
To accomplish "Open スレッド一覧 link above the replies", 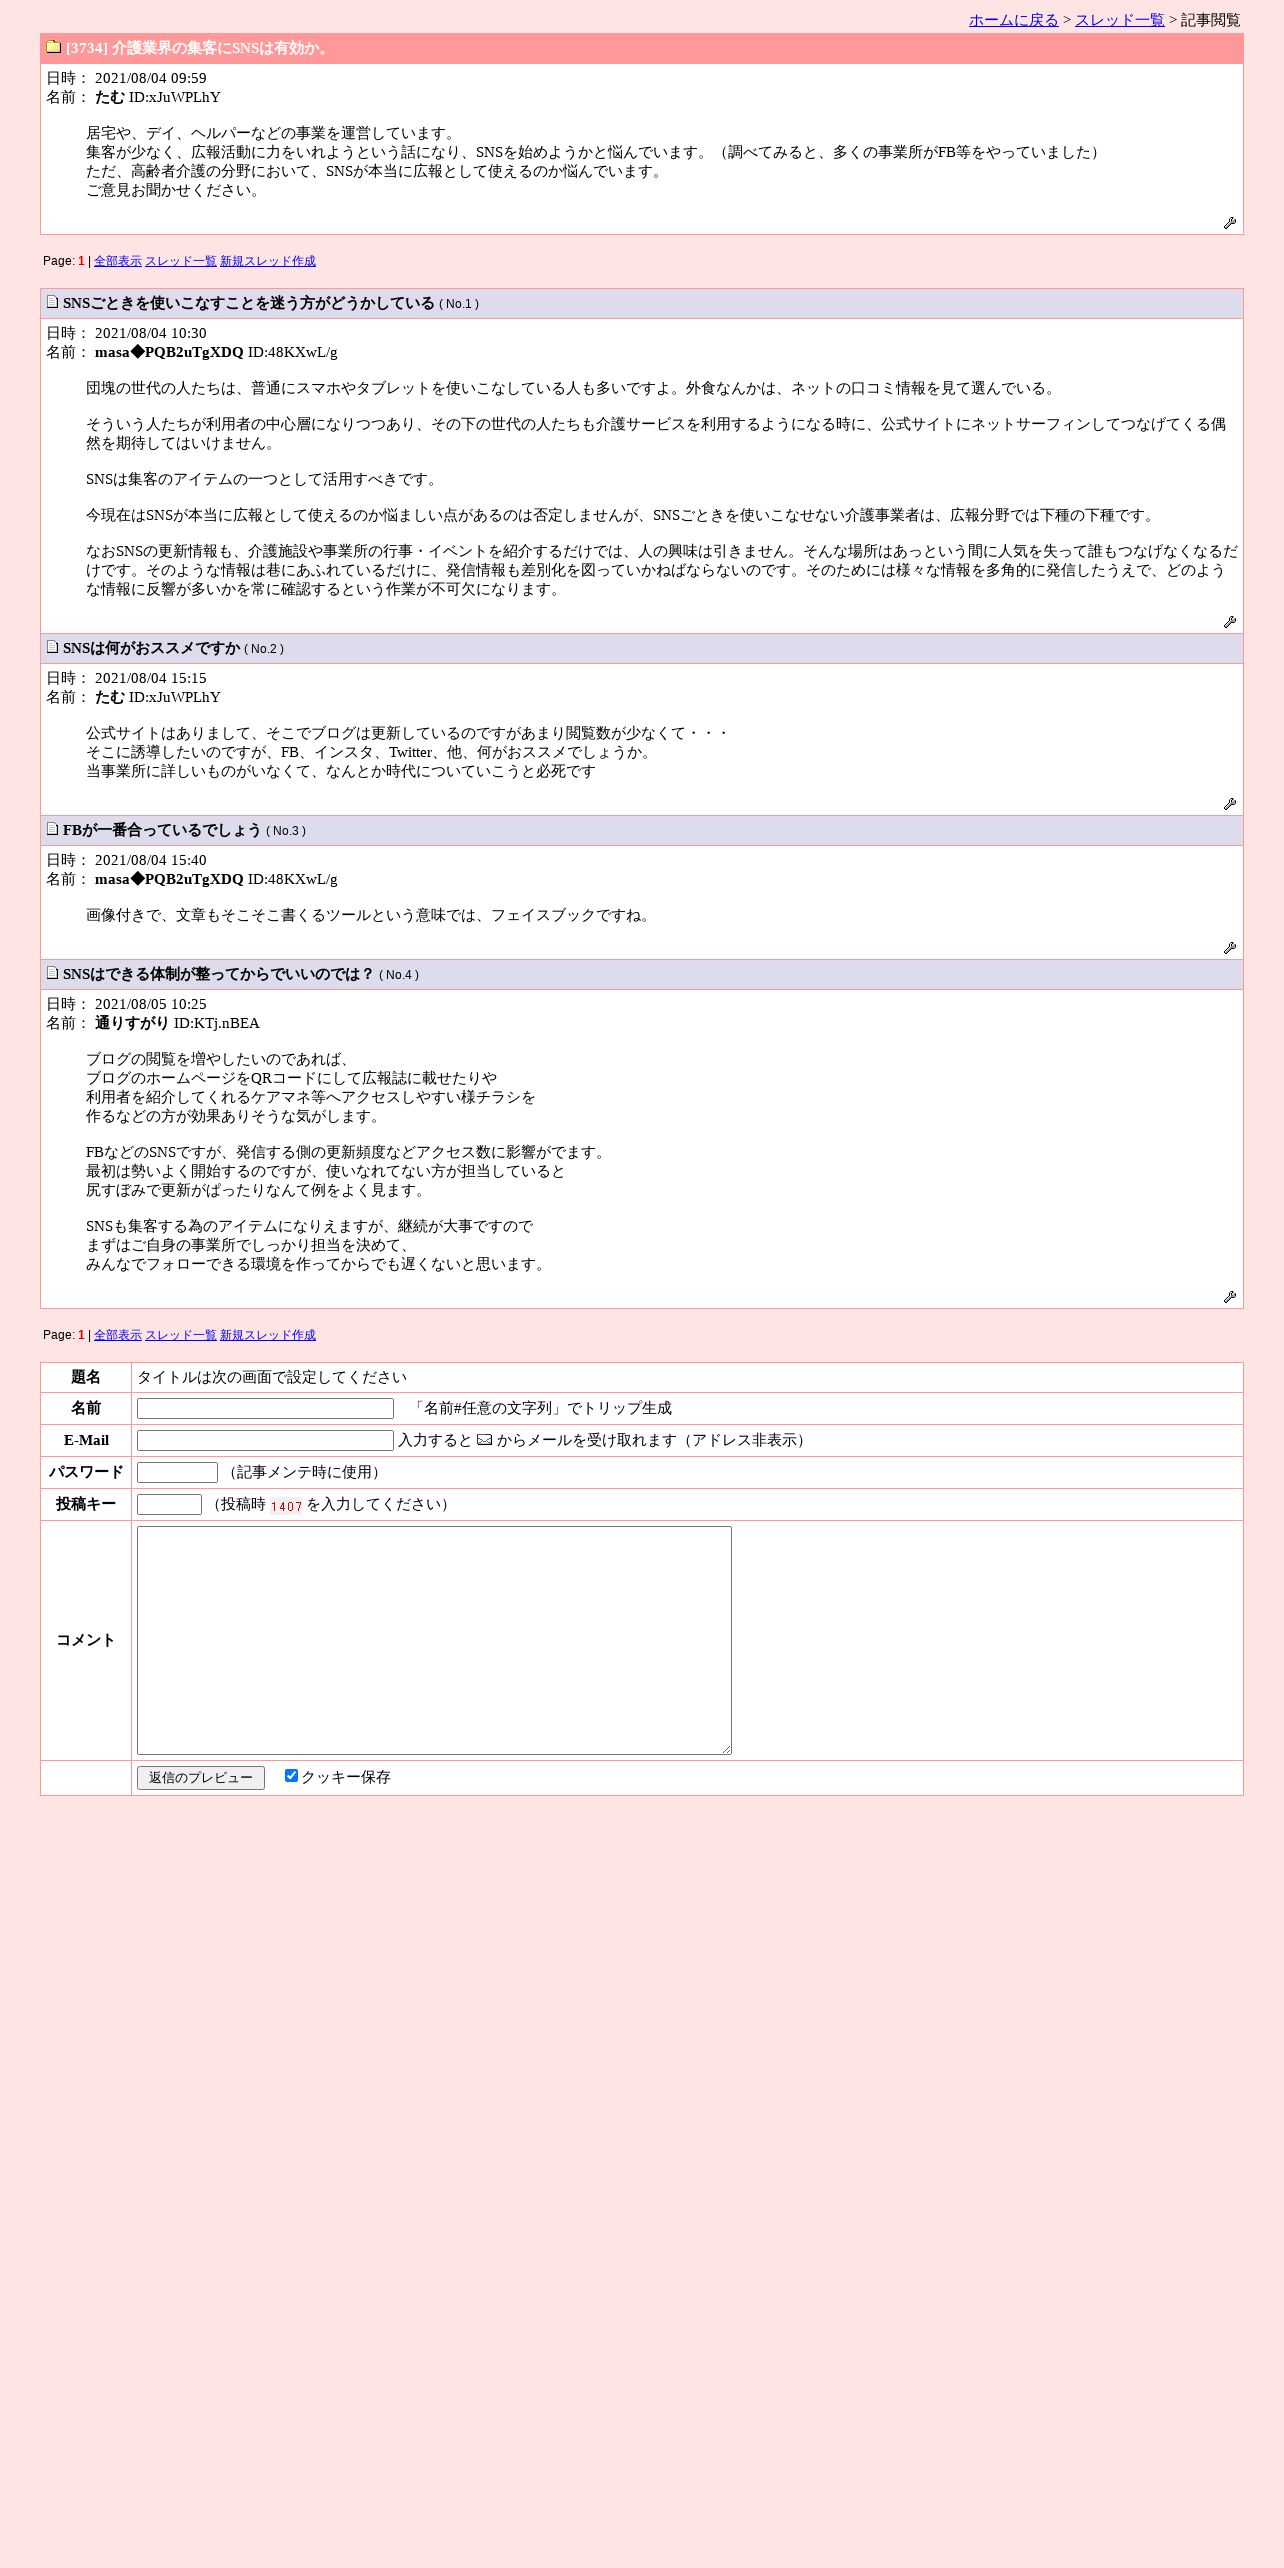I will pos(181,261).
